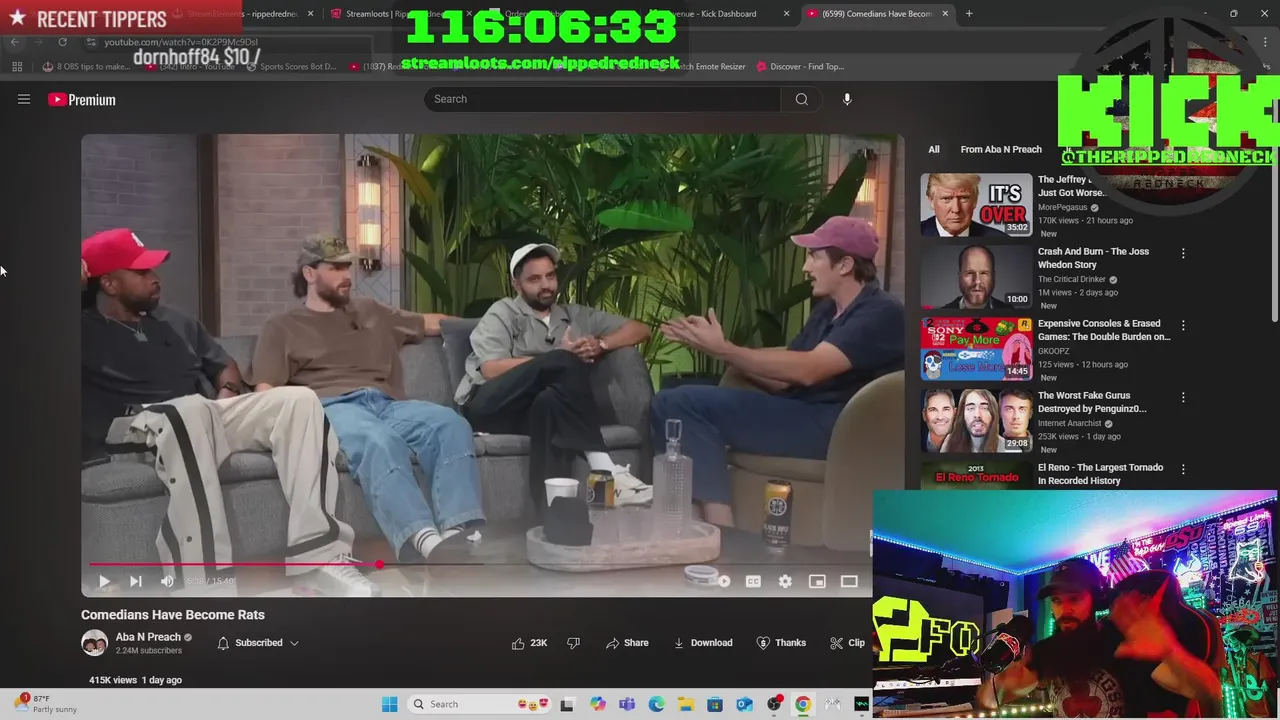Click the YouTube search input field
The width and height of the screenshot is (1280, 720).
603,99
